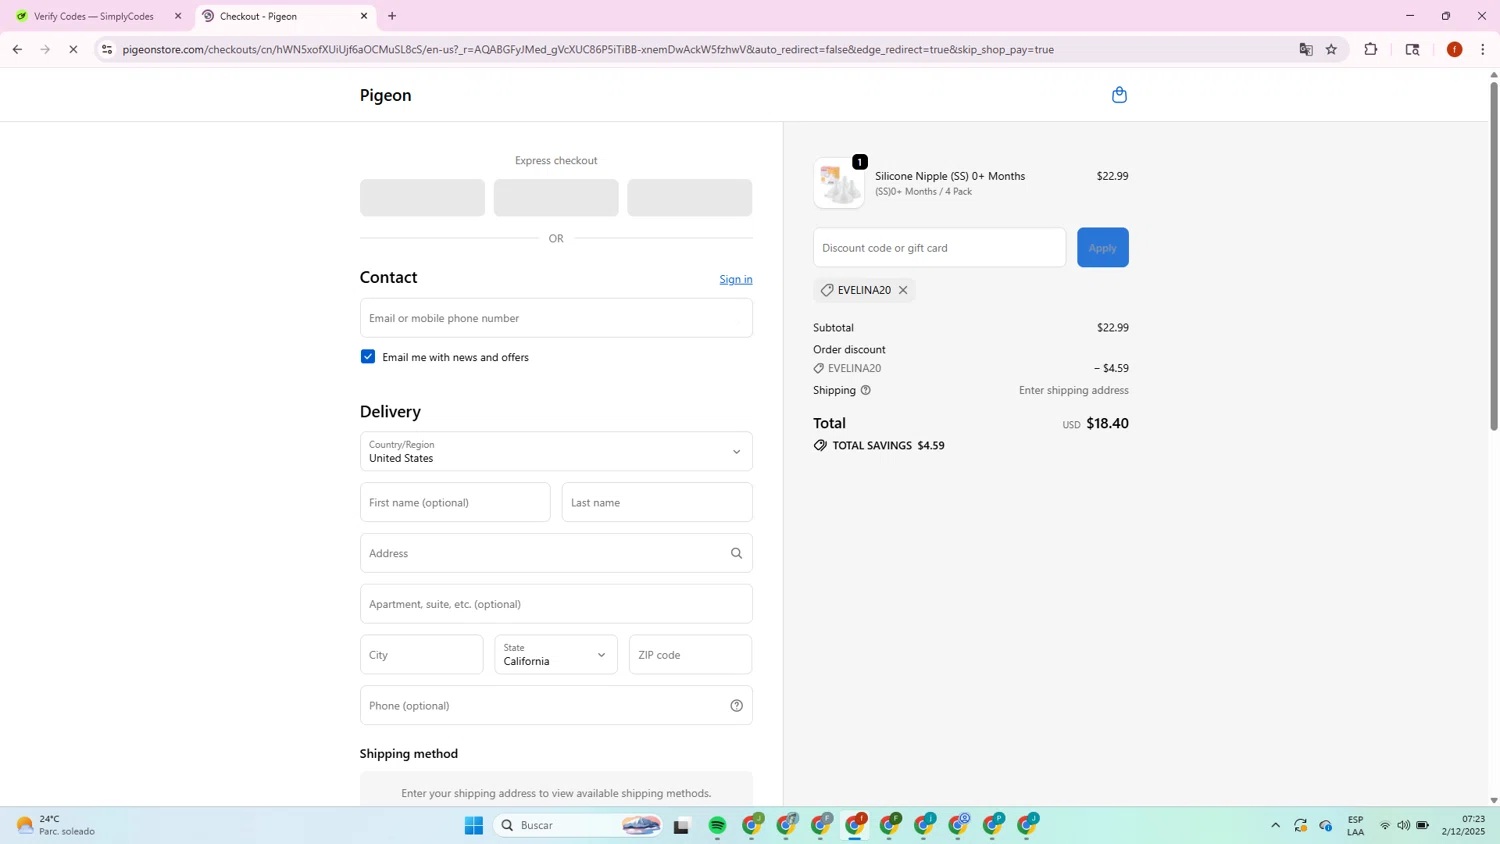Open the Windows Start menu
The height and width of the screenshot is (844, 1500).
pos(474,825)
